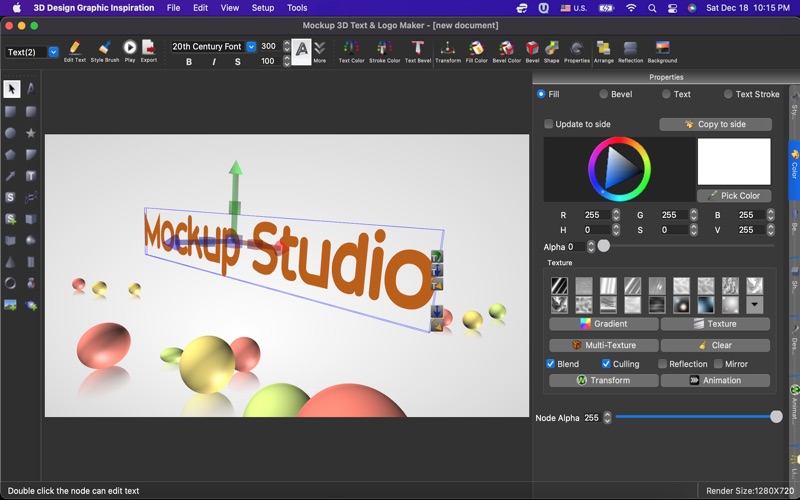The height and width of the screenshot is (500, 800).
Task: Open the Text Color tool
Action: 352,52
